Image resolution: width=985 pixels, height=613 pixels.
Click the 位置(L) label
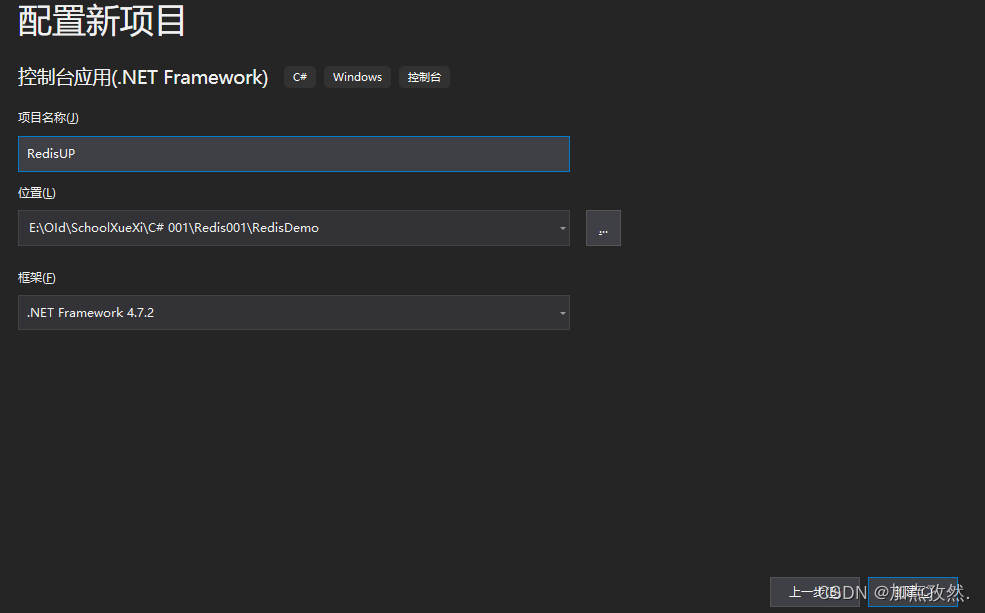pyautogui.click(x=37, y=193)
